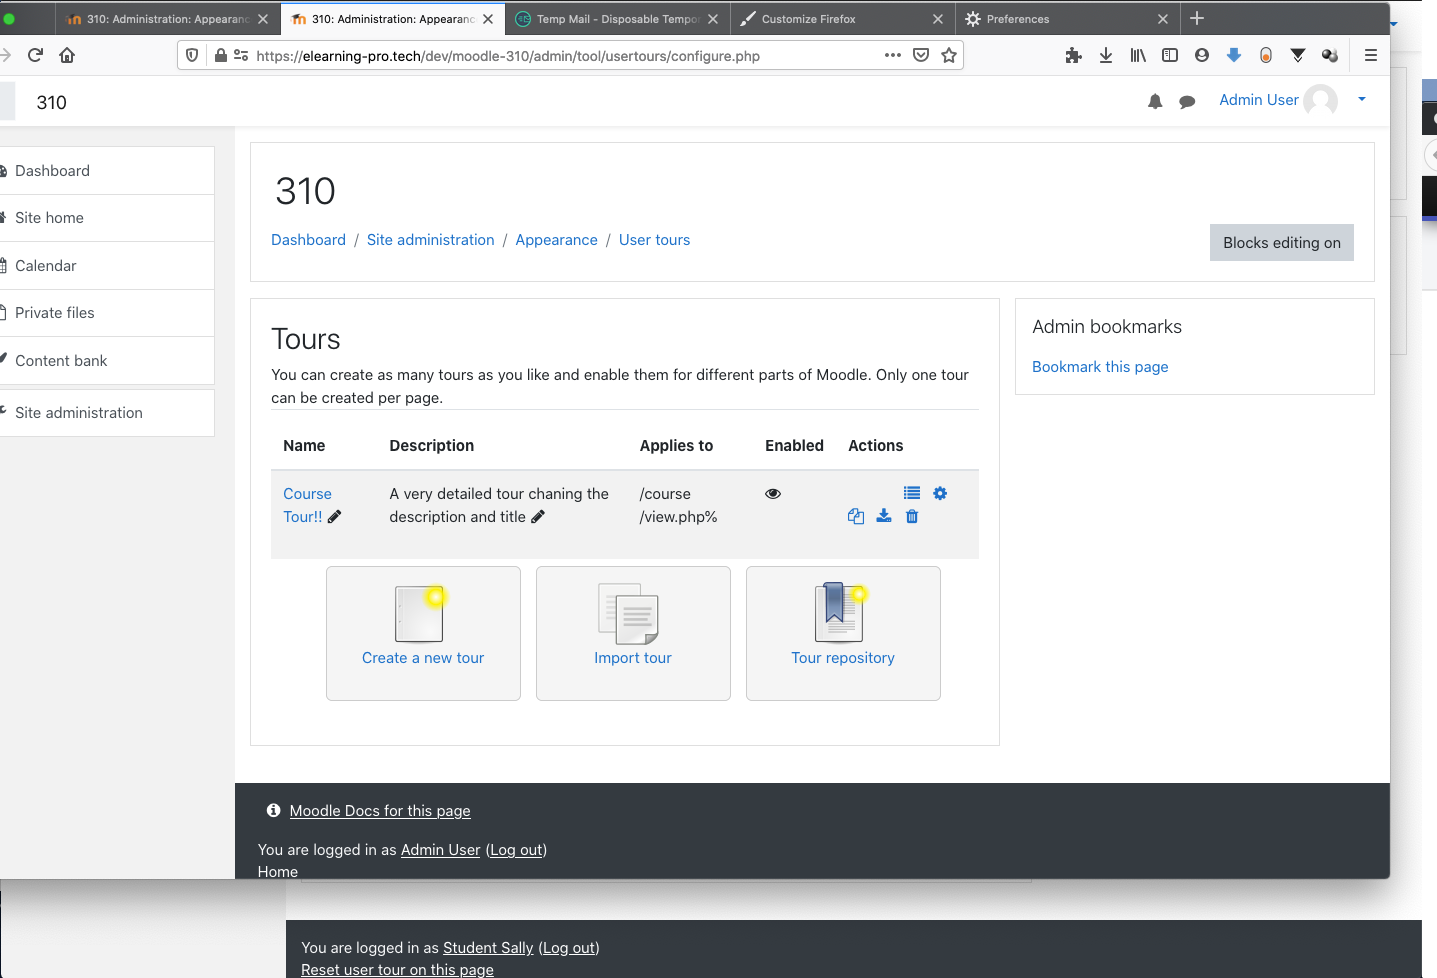1437x978 pixels.
Task: Click the blue down-arrow extension icon
Action: pos(1234,55)
